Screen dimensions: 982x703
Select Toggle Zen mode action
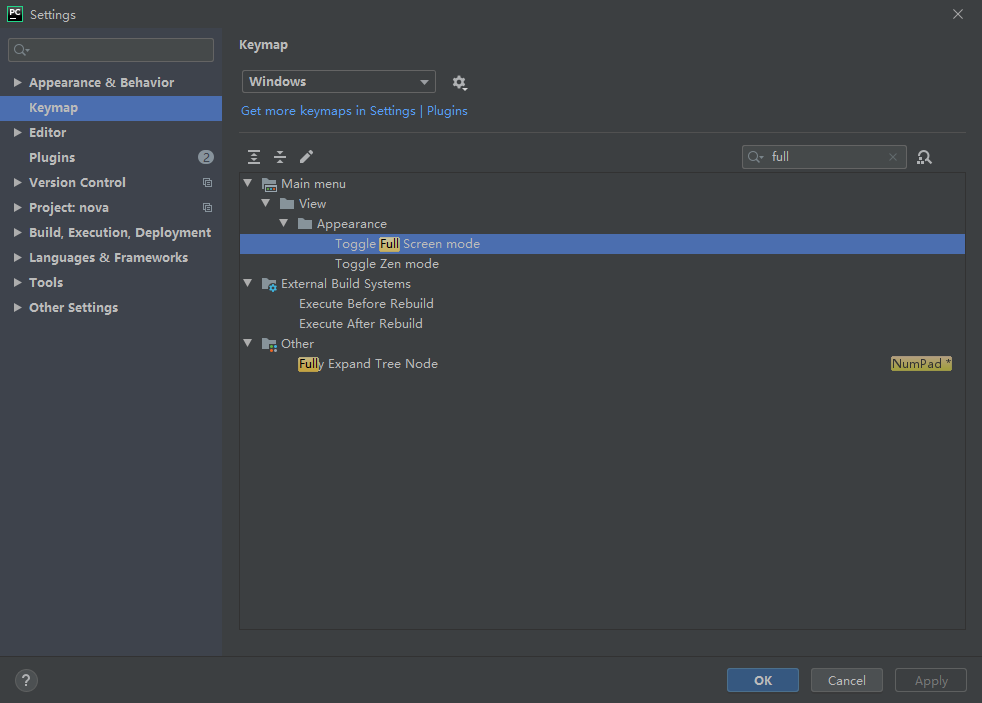pyautogui.click(x=386, y=264)
